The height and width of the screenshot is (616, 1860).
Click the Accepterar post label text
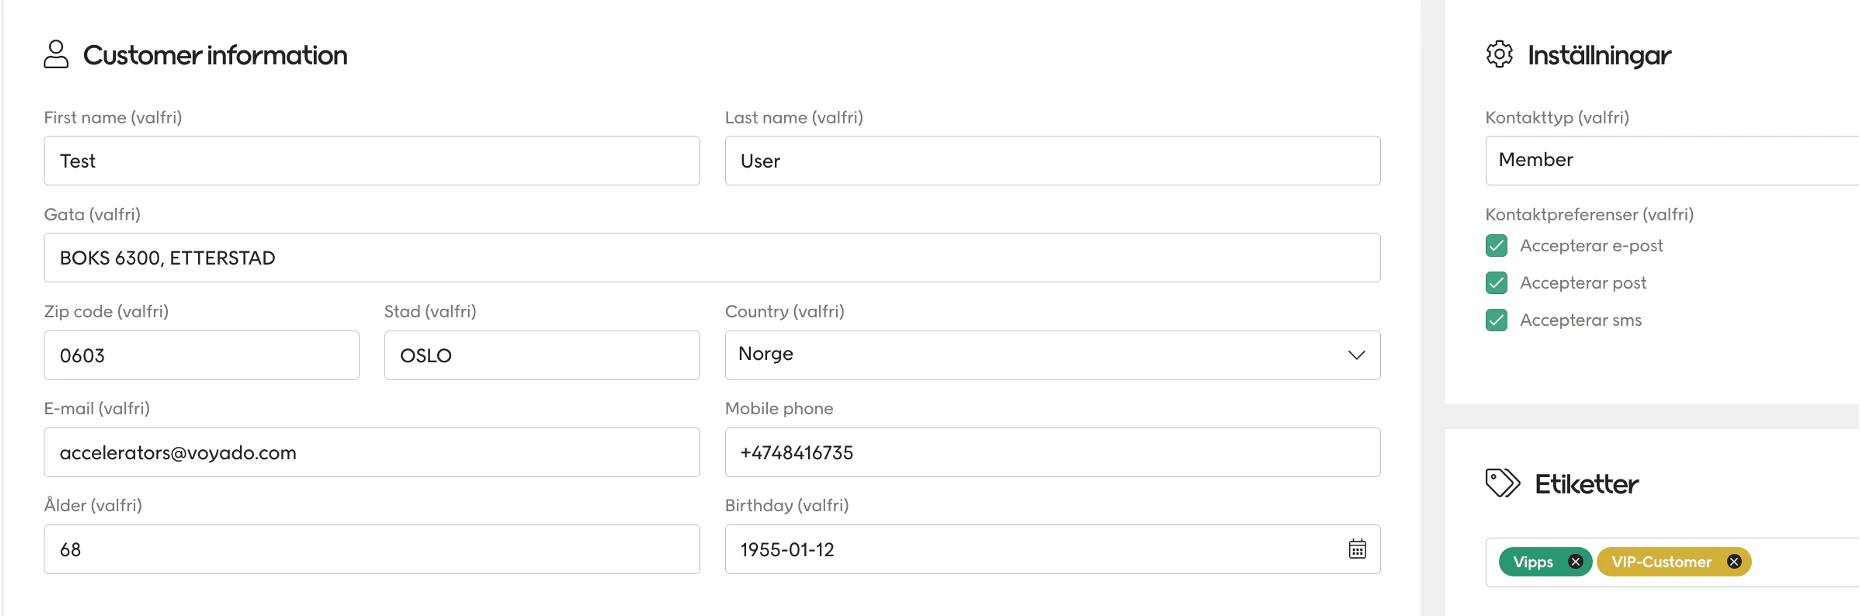pos(1583,283)
